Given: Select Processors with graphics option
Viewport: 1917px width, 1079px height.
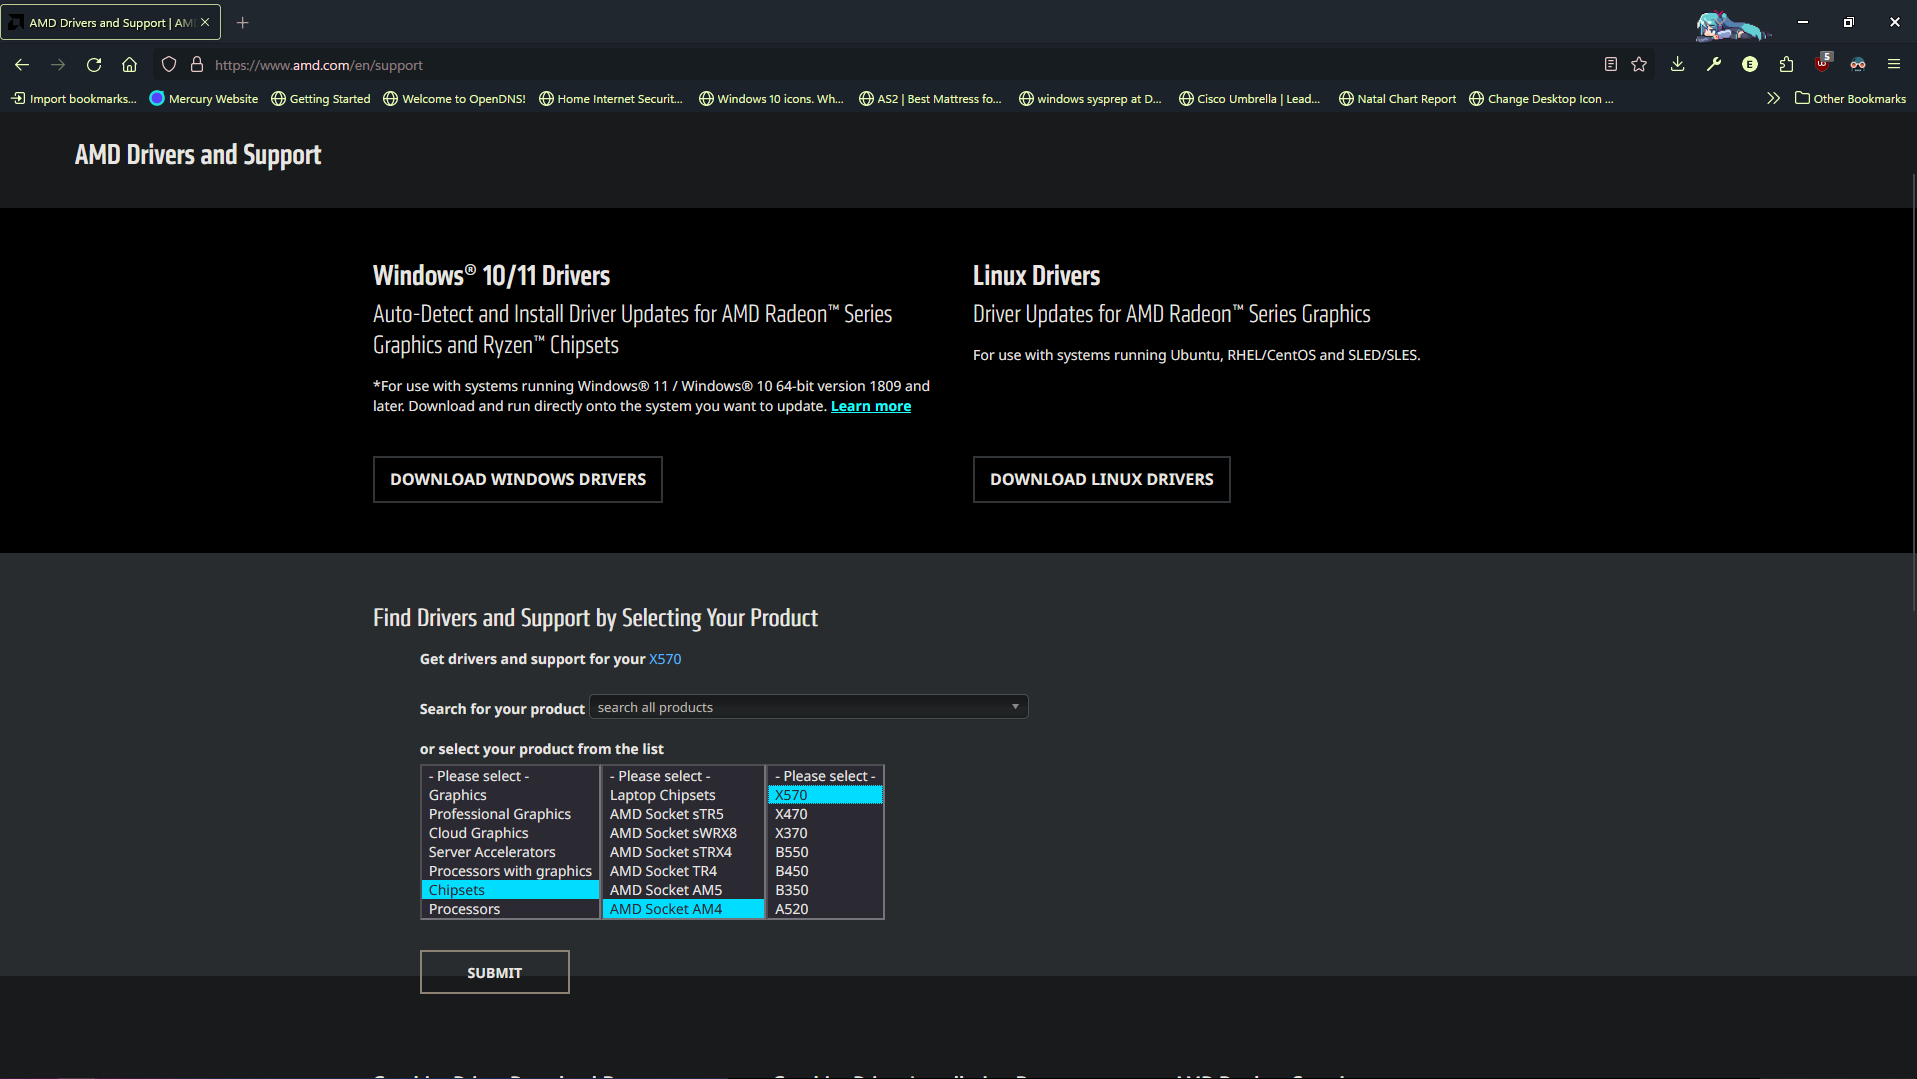Looking at the screenshot, I should coord(510,871).
